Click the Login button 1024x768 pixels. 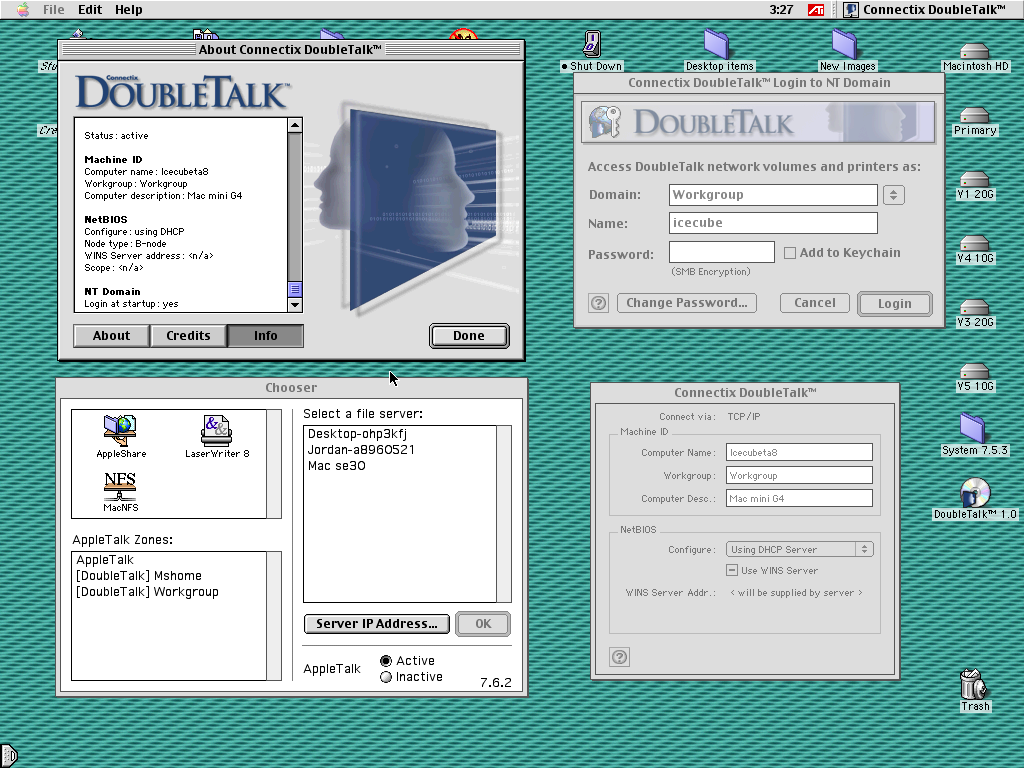coord(894,304)
